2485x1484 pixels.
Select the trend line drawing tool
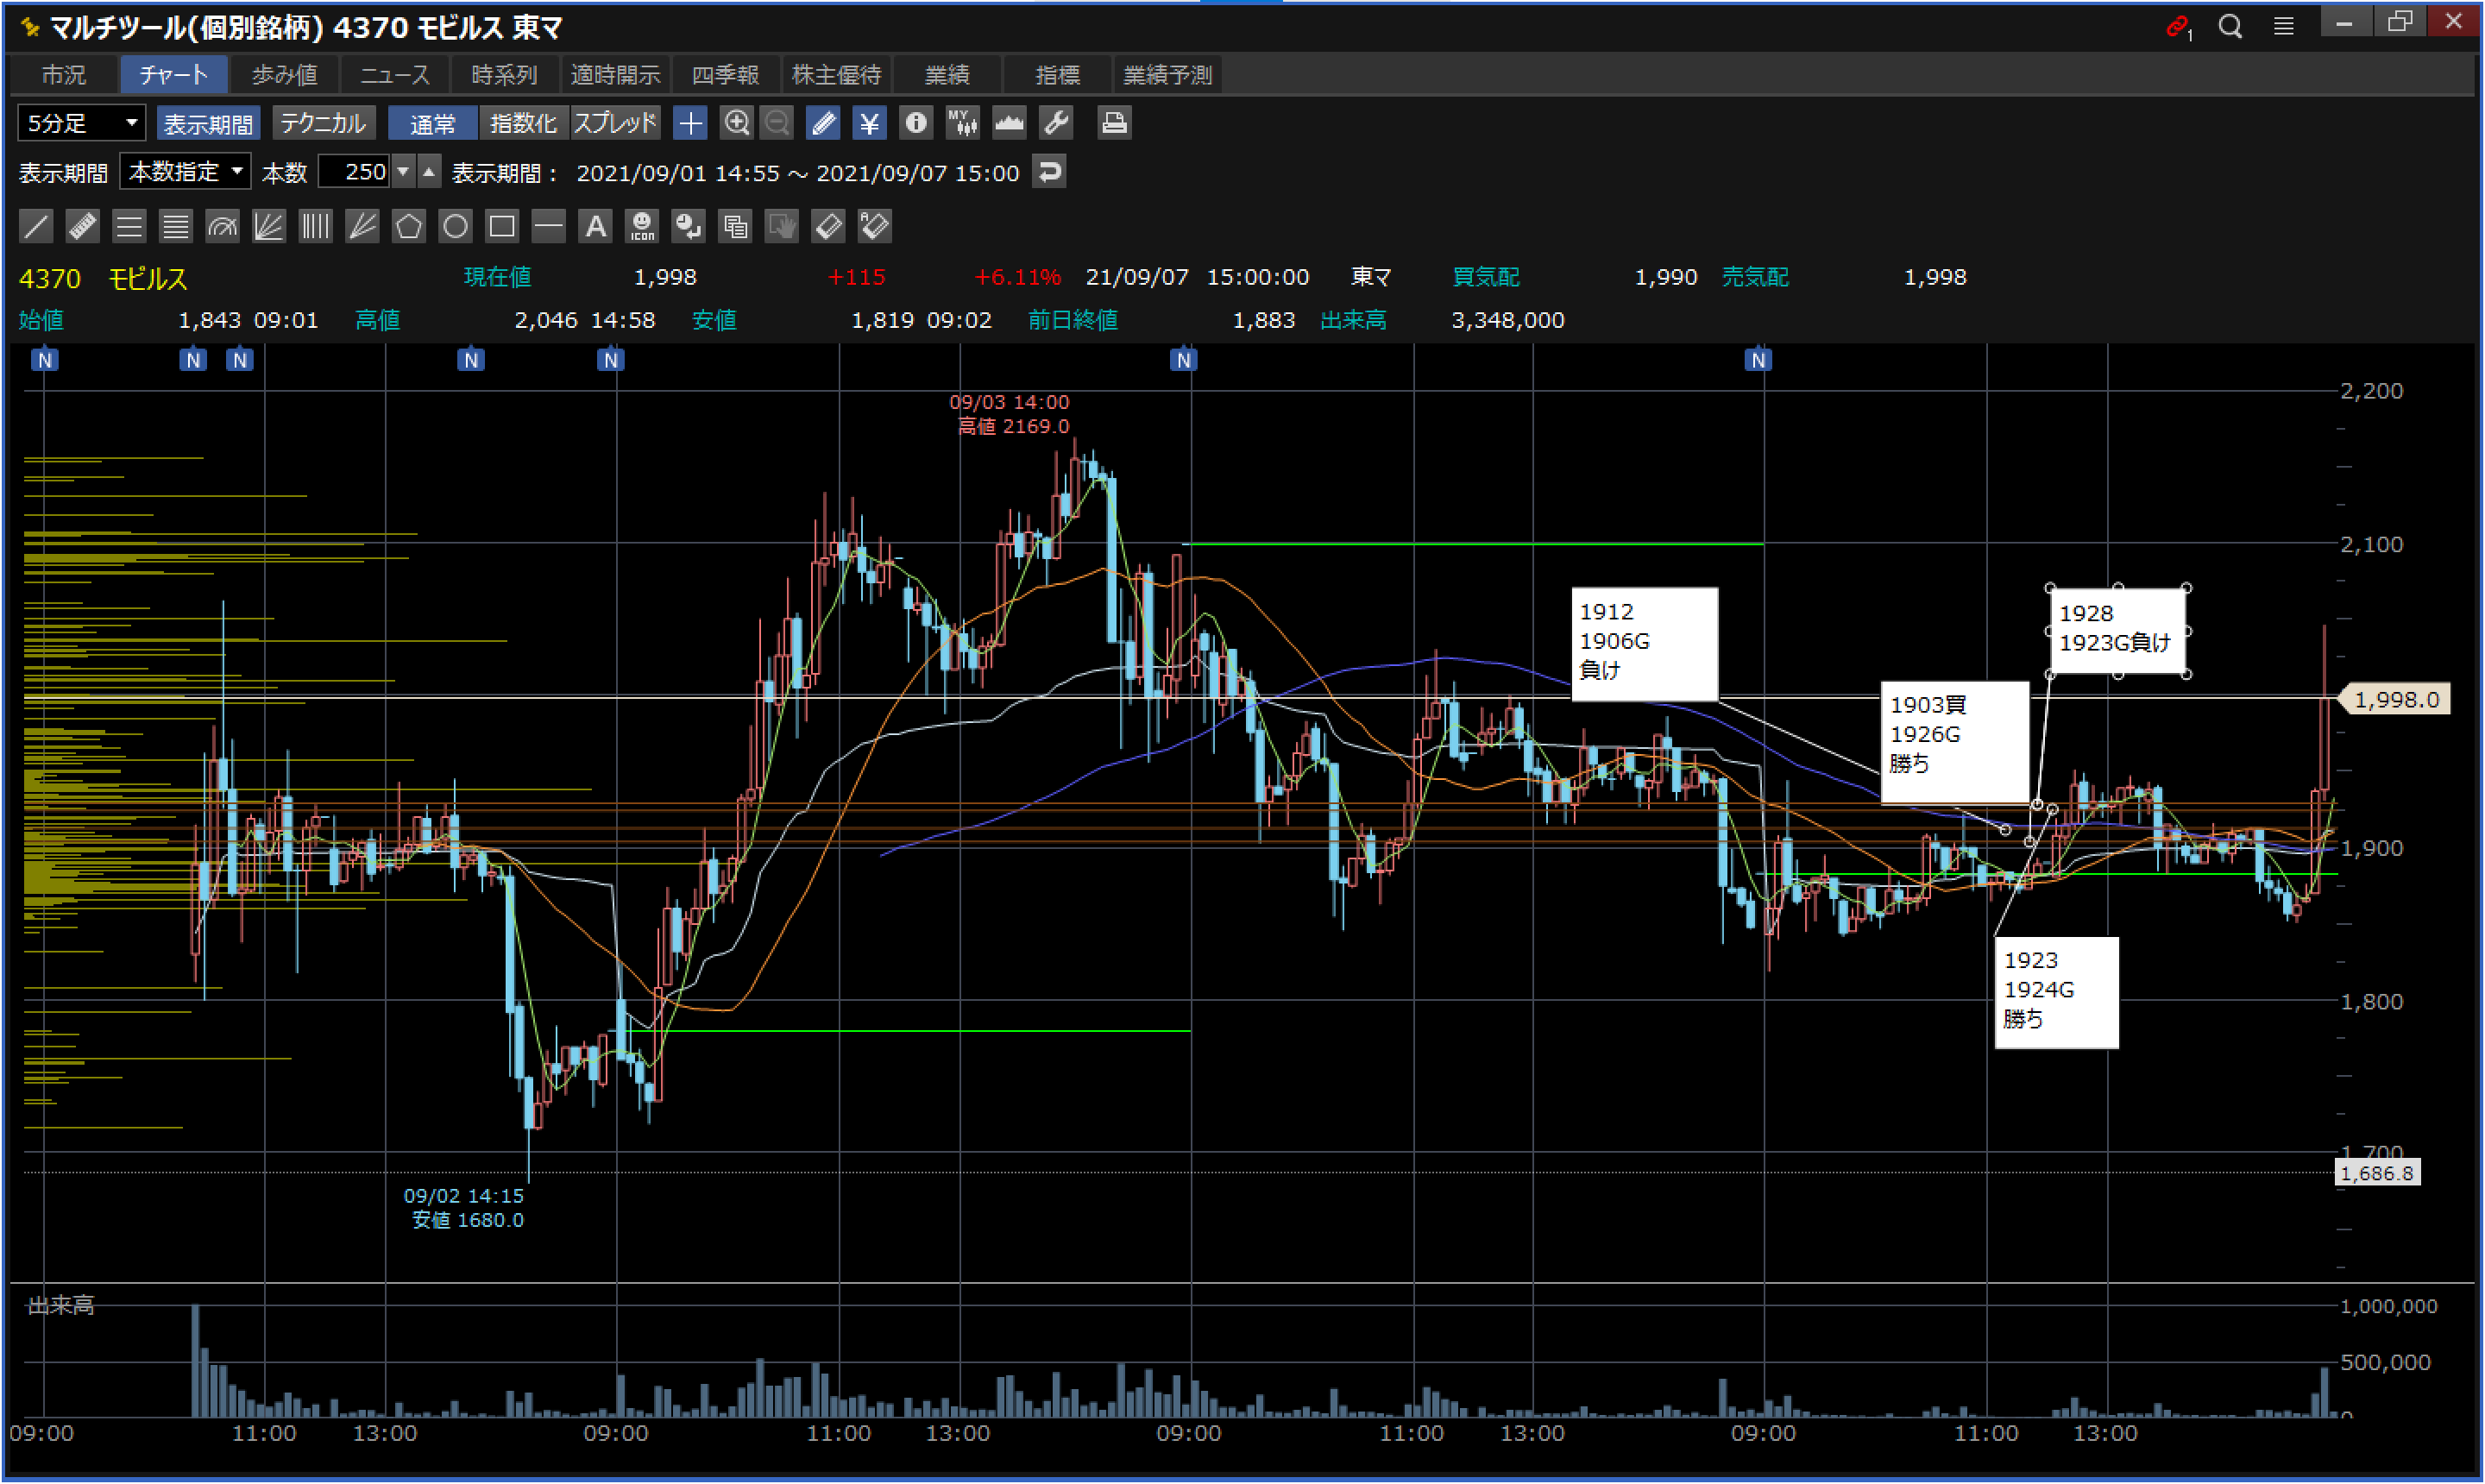[36, 226]
